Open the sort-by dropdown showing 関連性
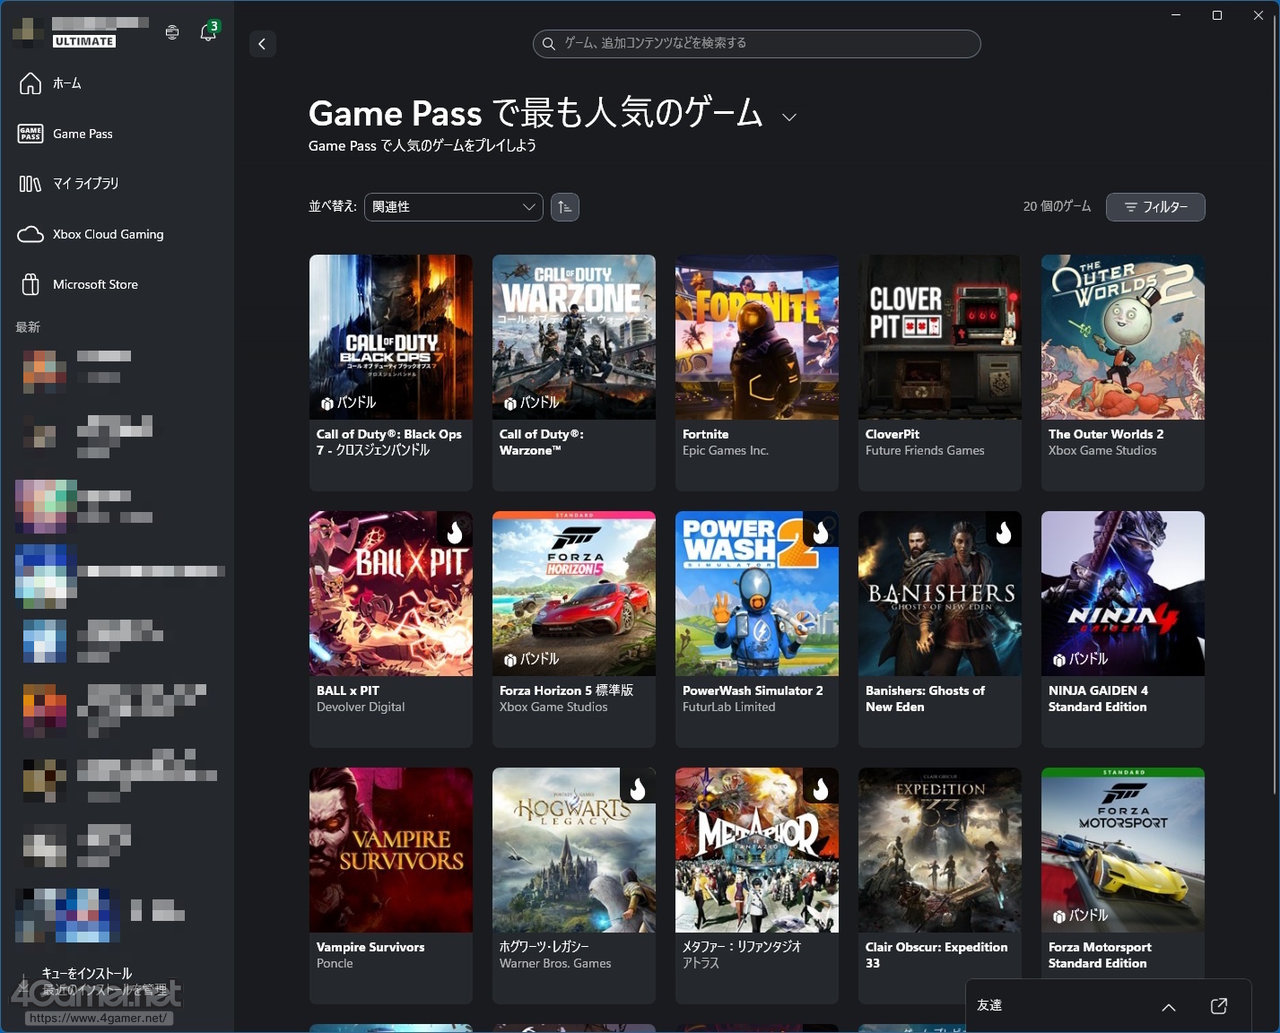 point(453,207)
